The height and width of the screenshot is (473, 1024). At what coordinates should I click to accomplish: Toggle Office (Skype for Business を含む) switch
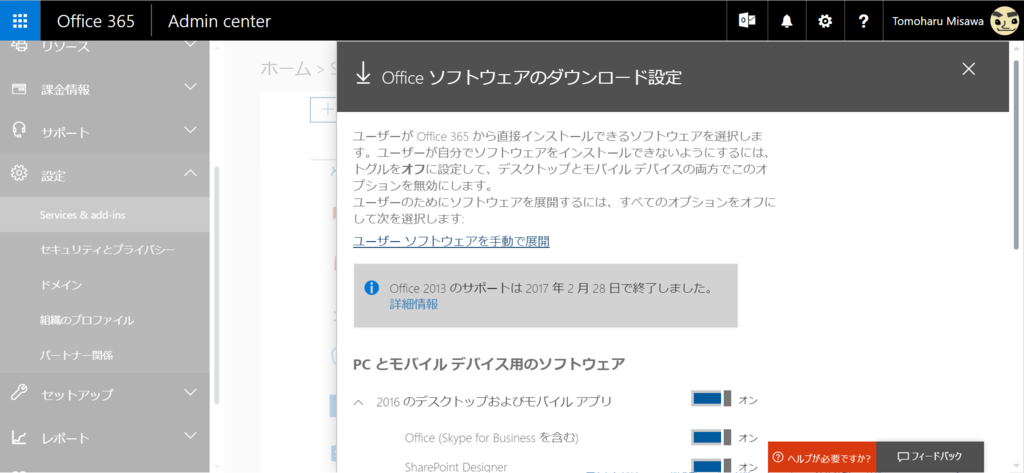pos(711,436)
